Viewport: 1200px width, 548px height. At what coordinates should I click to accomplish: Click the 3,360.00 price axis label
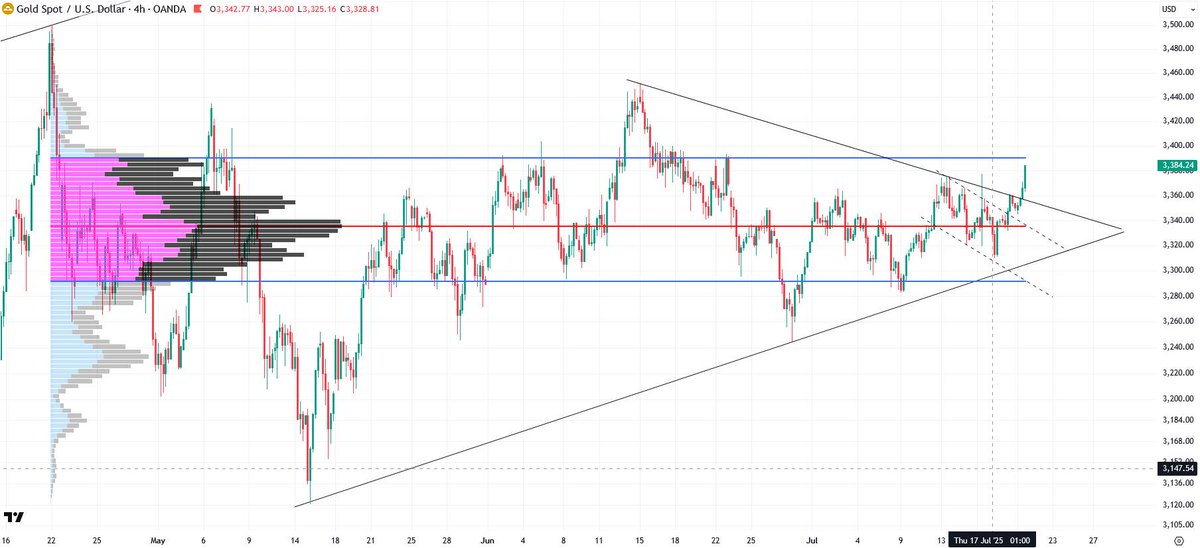pos(1176,195)
